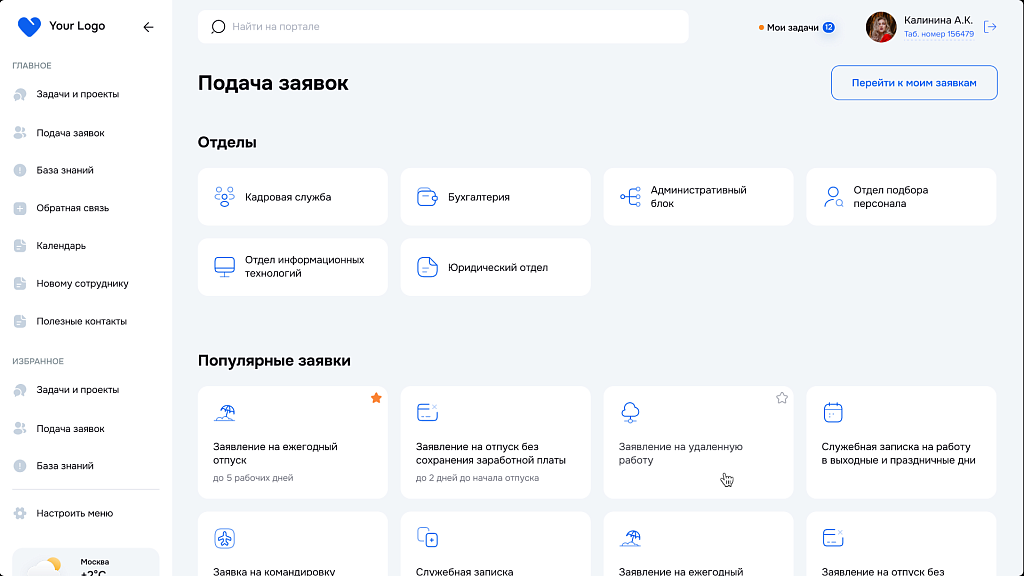Click the people-network icon on Кадровая служба card
Image resolution: width=1024 pixels, height=576 pixels.
click(224, 197)
